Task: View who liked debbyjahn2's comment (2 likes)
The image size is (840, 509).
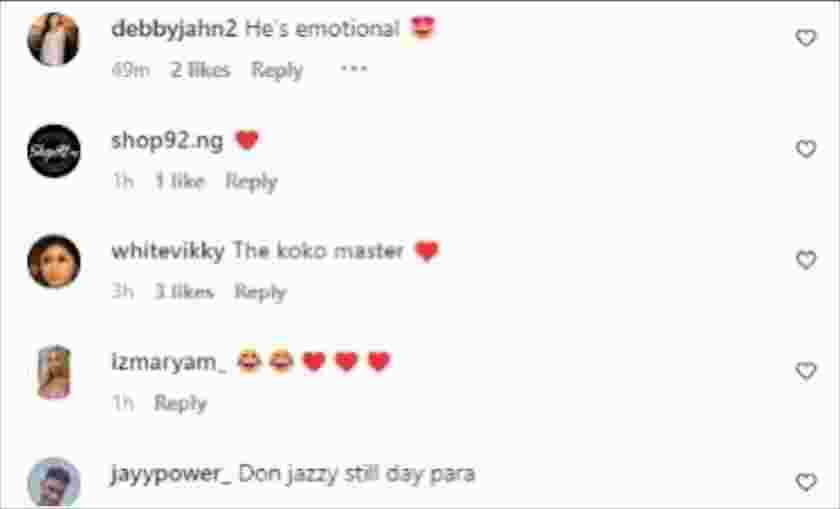Action: point(200,70)
